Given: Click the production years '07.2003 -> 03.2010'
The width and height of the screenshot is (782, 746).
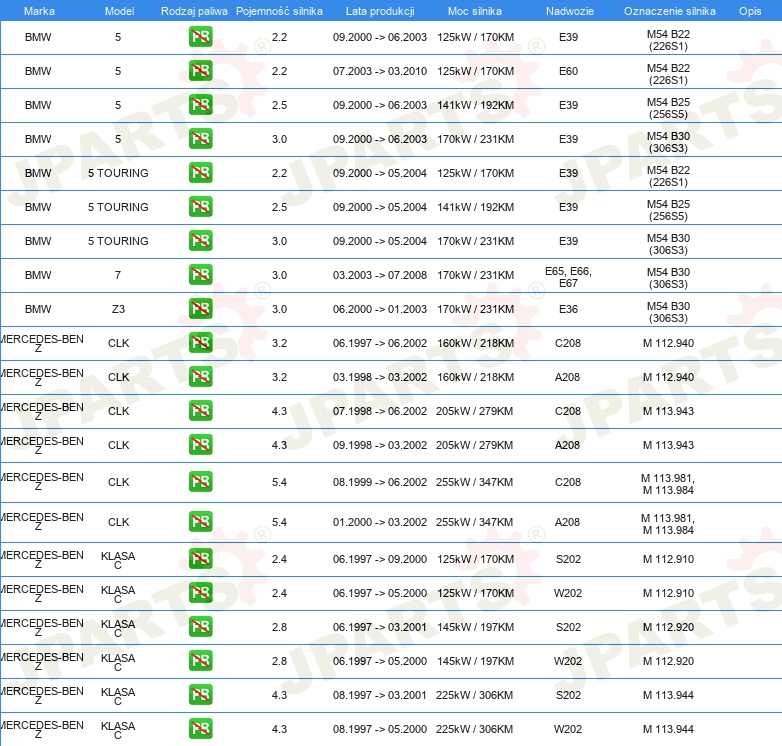Looking at the screenshot, I should click(380, 71).
